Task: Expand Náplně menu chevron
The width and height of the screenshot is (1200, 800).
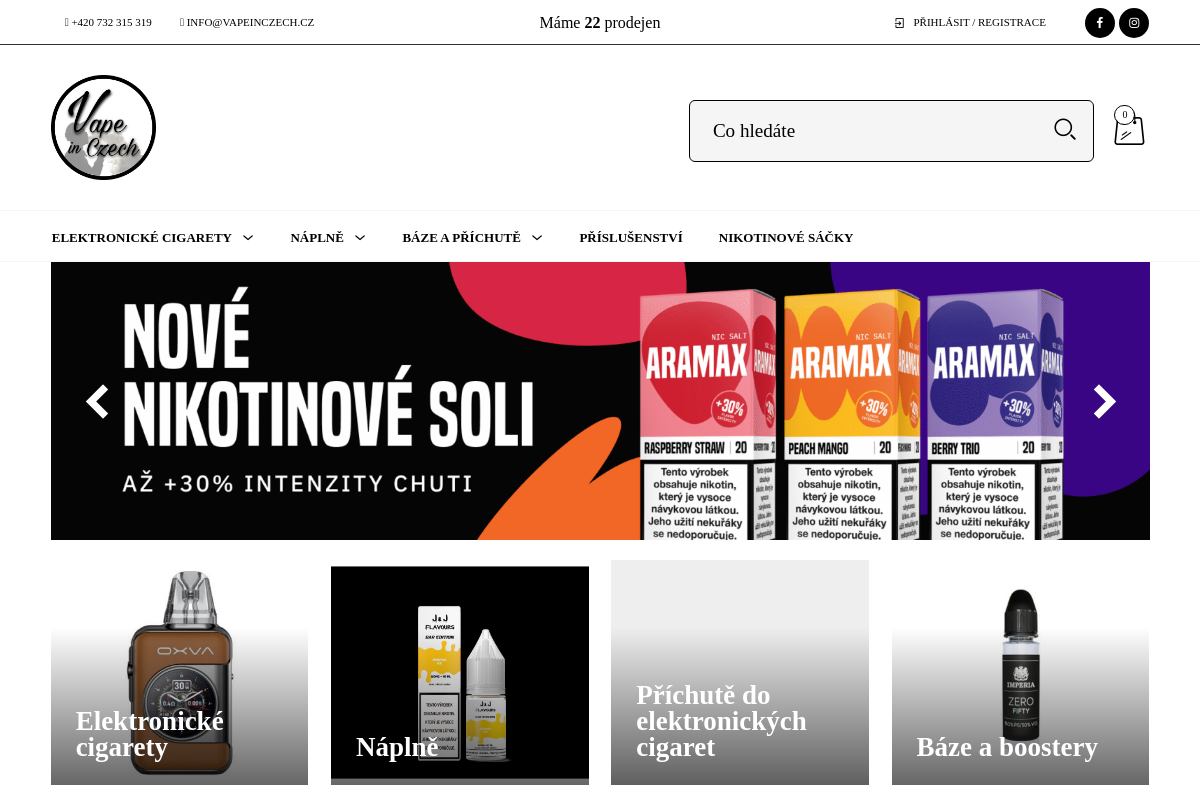Action: (x=360, y=238)
